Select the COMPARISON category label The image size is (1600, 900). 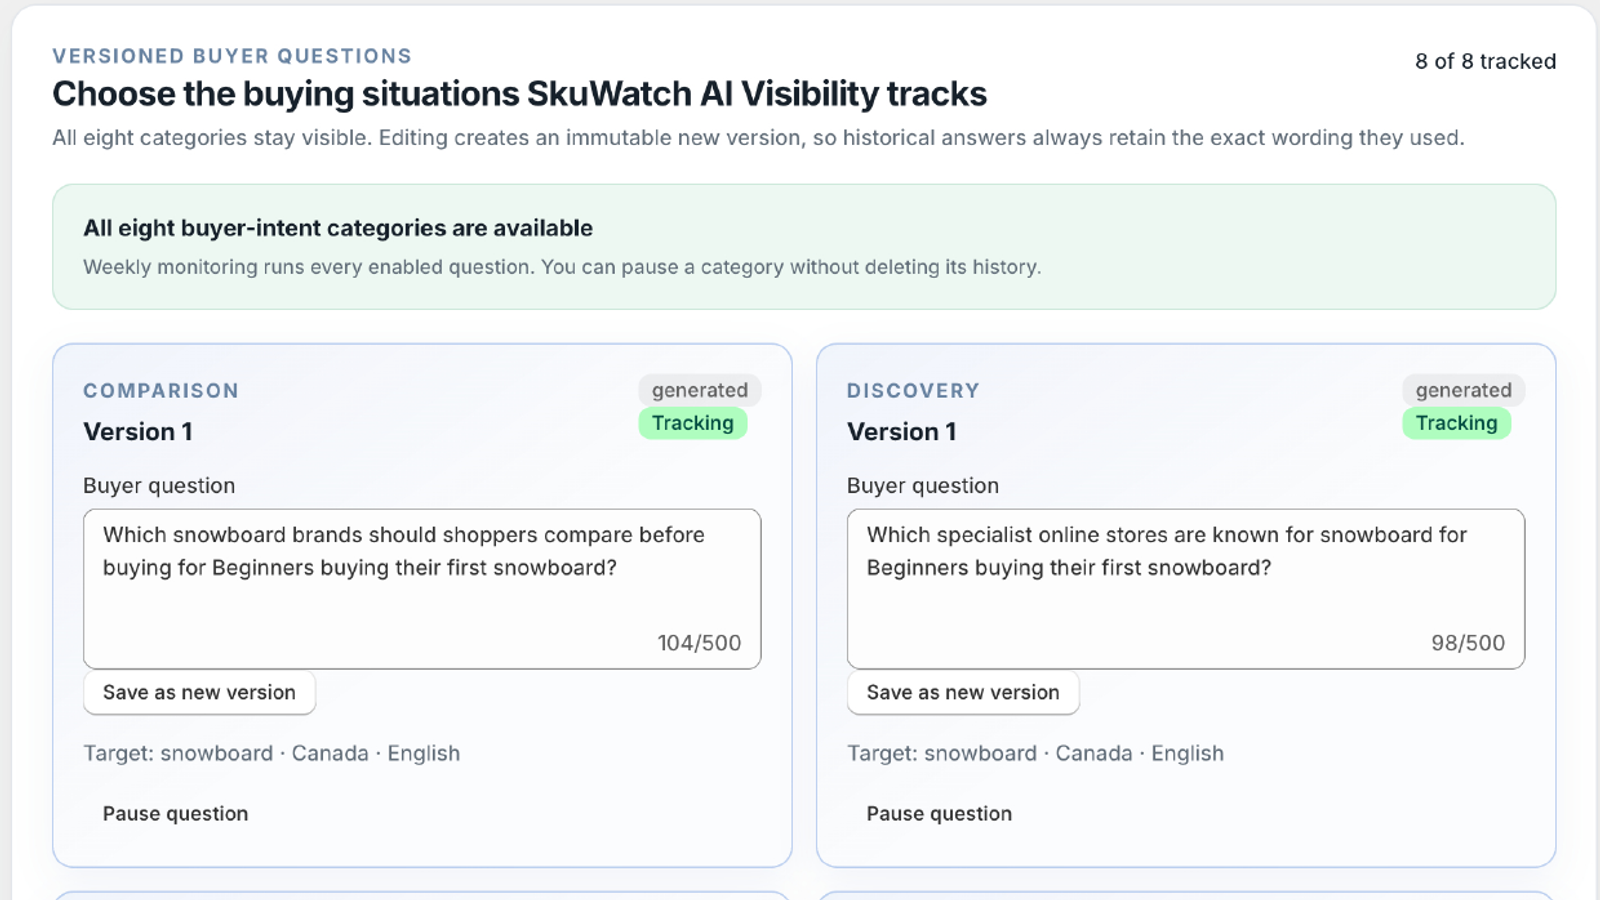click(161, 391)
